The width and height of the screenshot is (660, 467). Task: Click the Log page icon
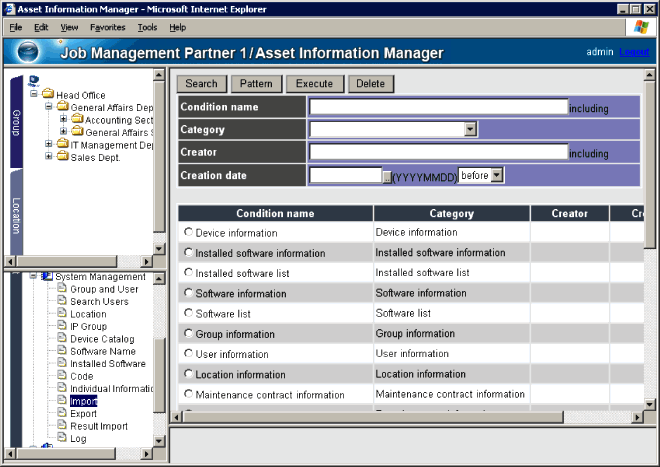pos(62,438)
